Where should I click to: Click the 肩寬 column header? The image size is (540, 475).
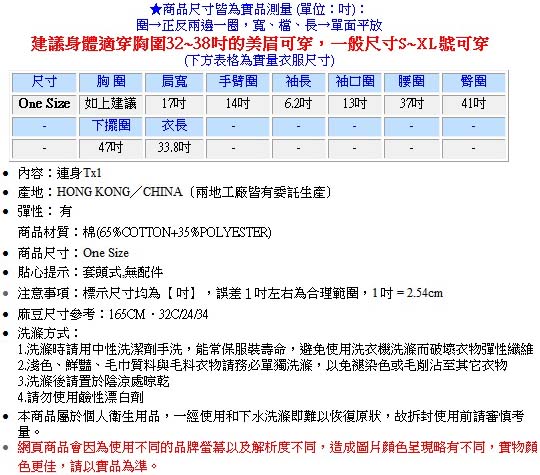[x=174, y=82]
